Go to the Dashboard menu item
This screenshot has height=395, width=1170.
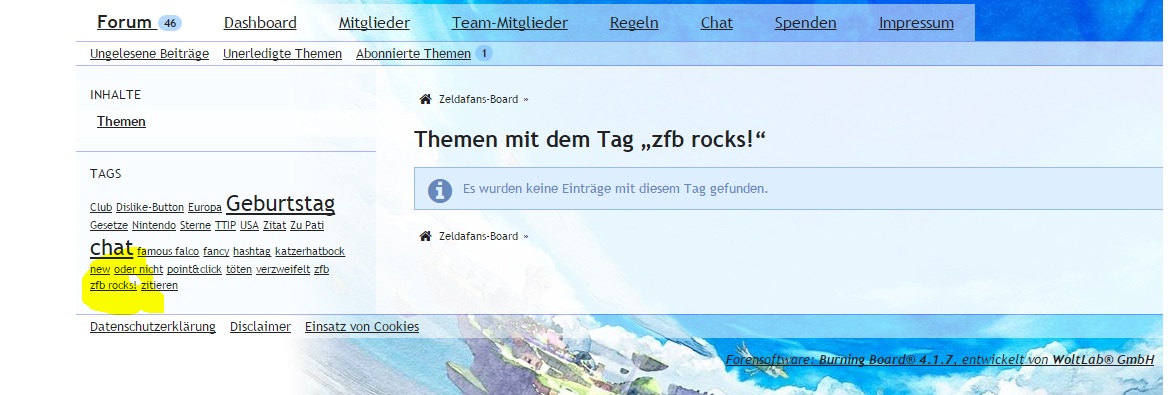tap(260, 23)
